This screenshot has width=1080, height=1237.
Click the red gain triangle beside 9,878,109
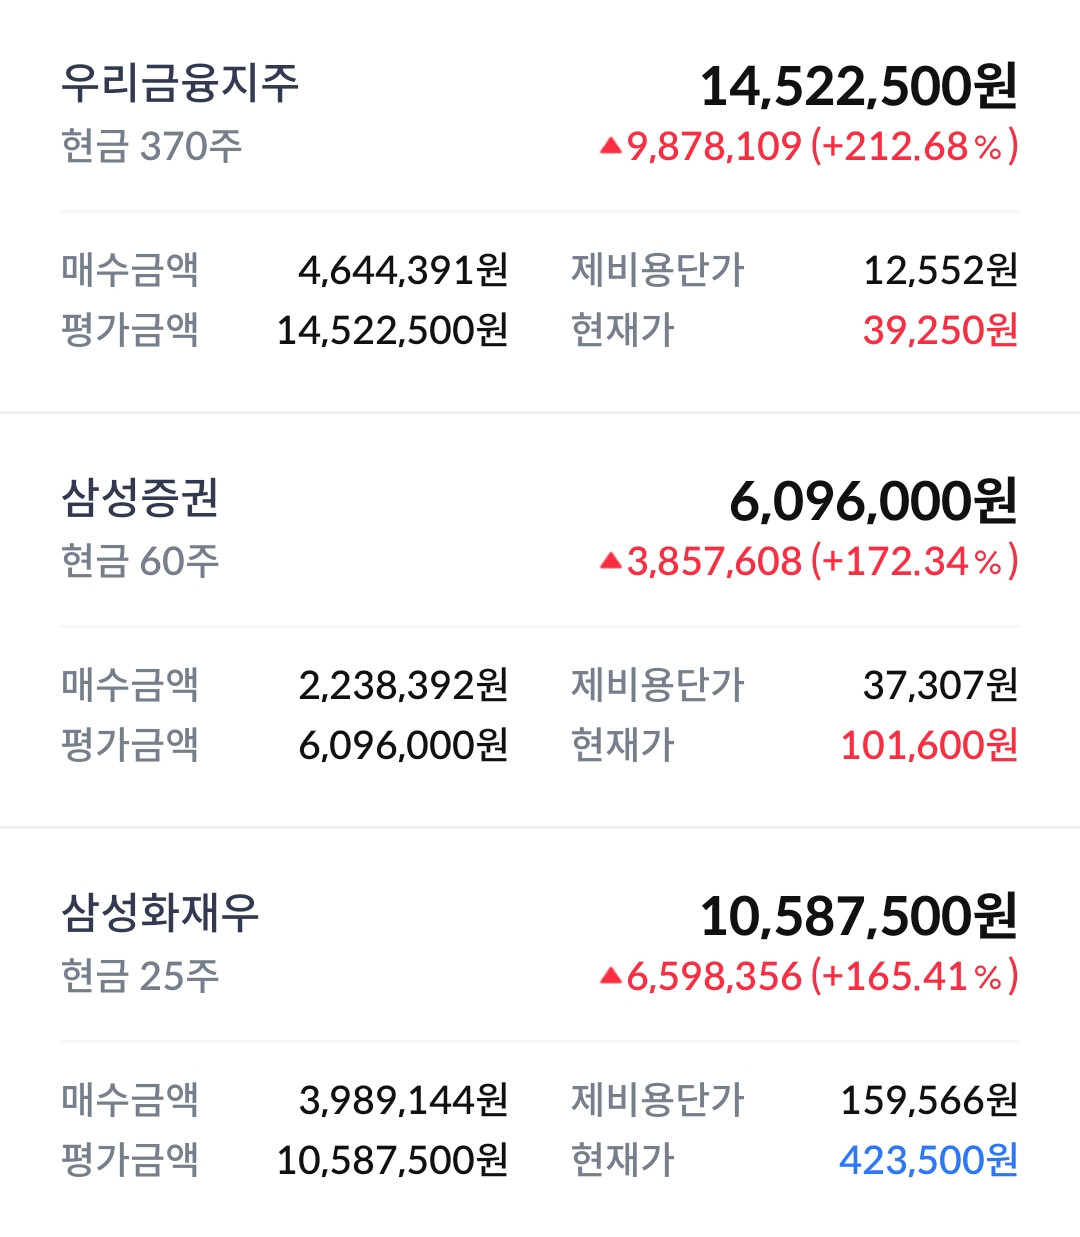pos(611,146)
